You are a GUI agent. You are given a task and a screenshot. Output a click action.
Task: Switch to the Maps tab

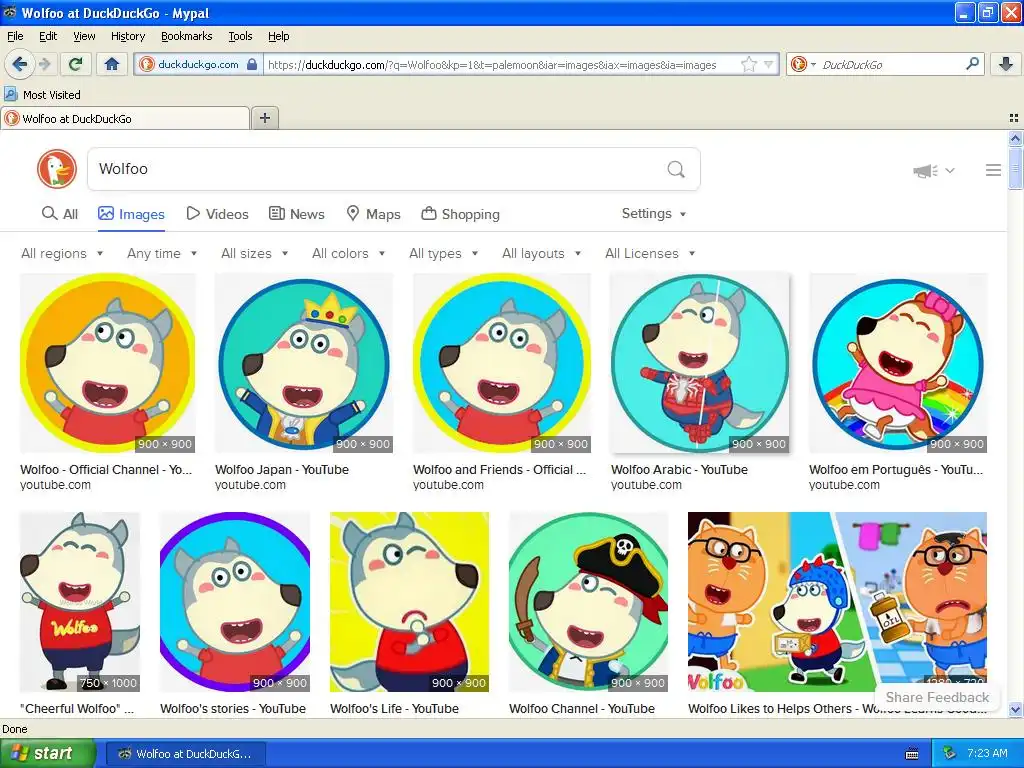coord(373,214)
